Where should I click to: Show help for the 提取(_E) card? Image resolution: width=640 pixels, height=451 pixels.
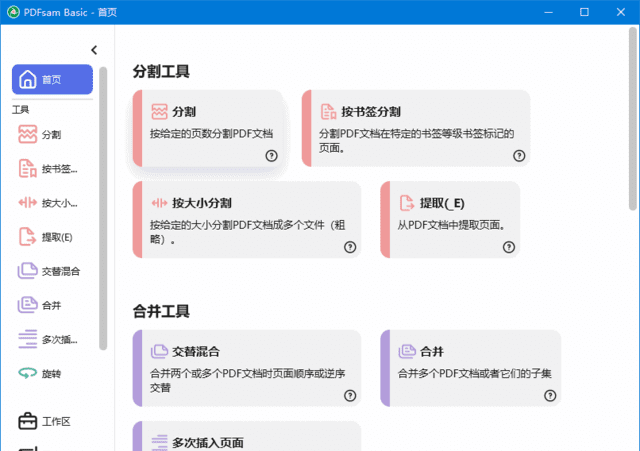click(x=509, y=247)
